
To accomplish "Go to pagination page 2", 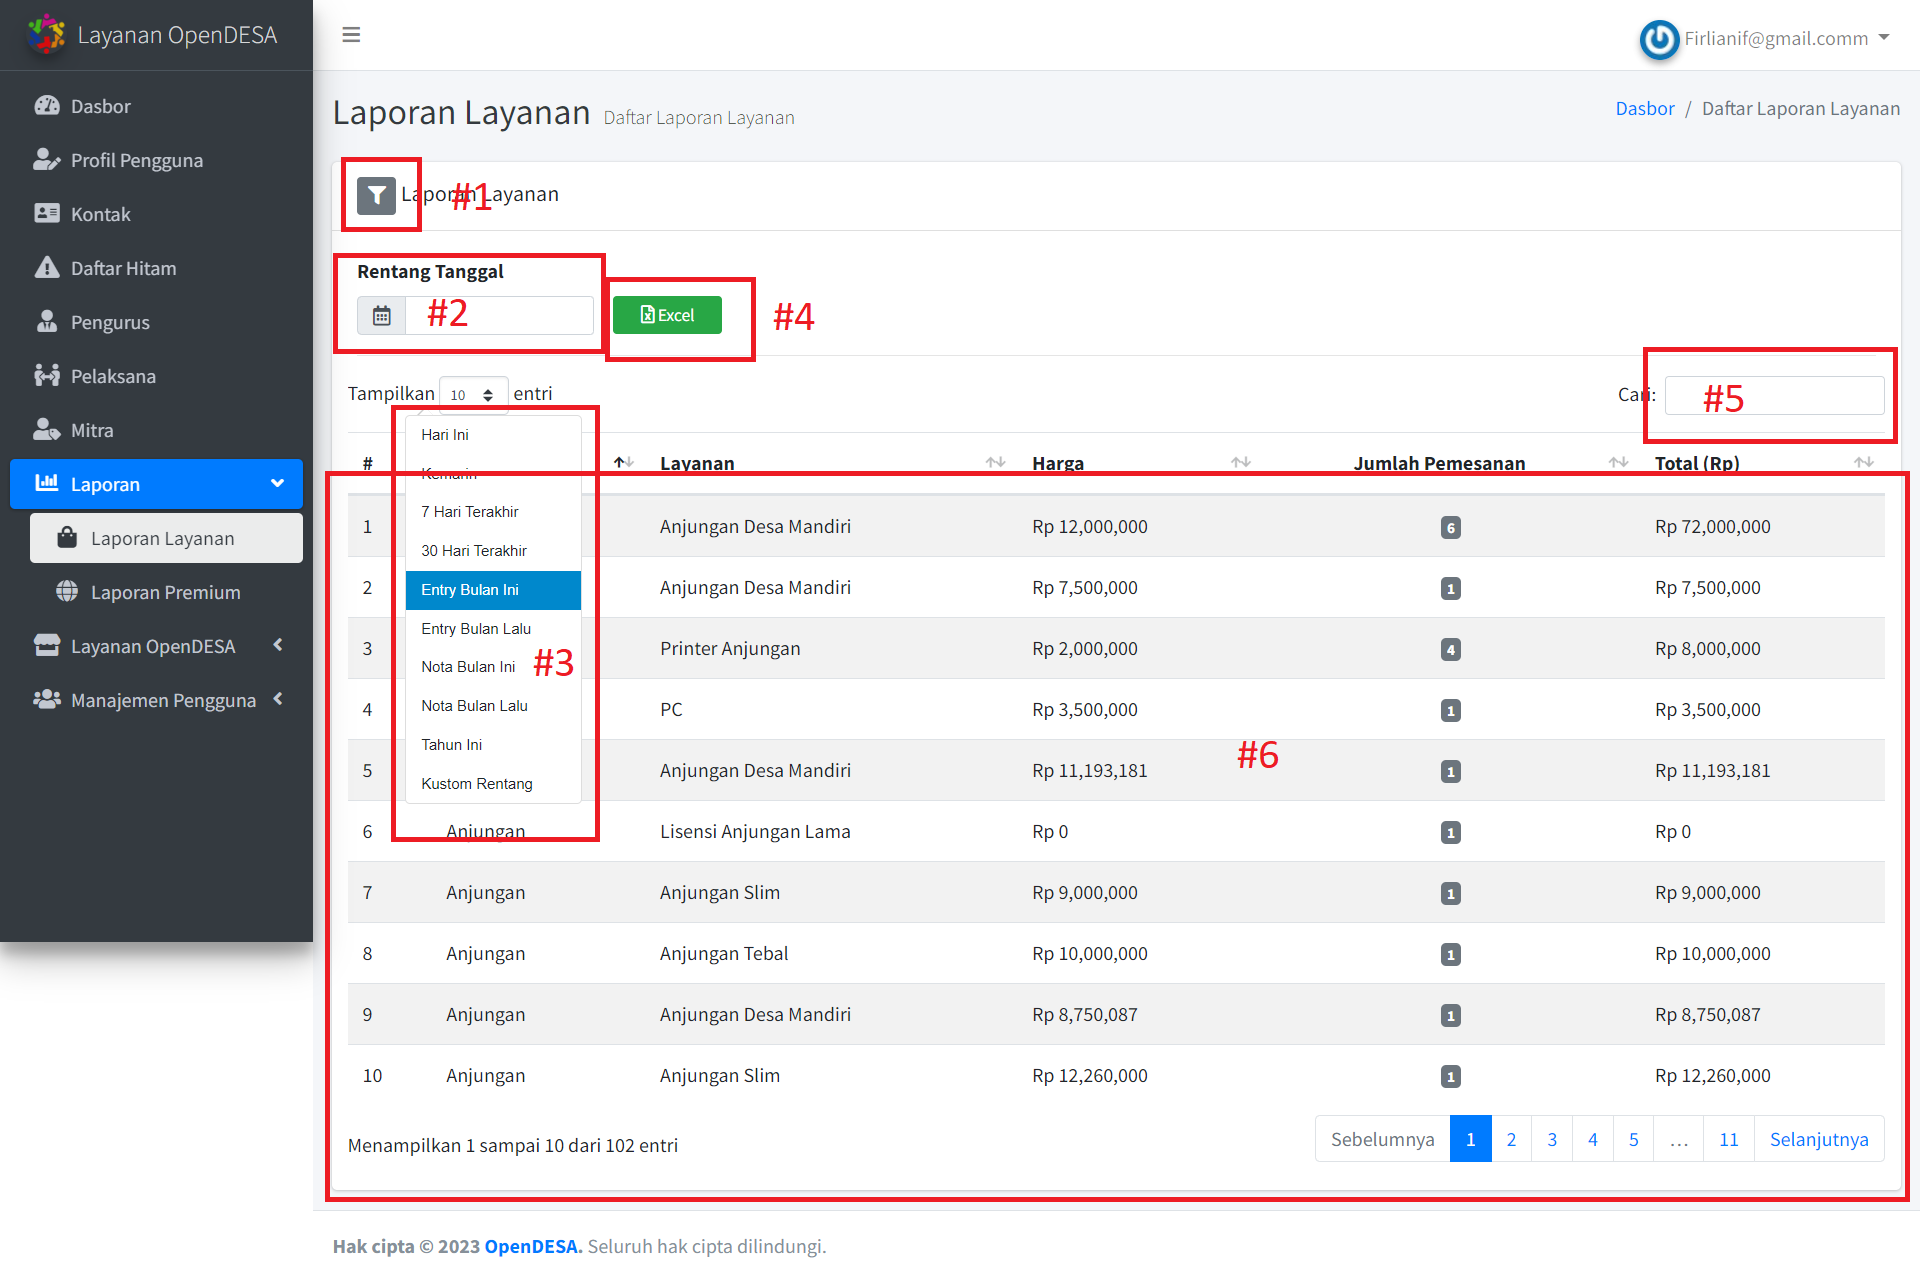I will (1511, 1140).
